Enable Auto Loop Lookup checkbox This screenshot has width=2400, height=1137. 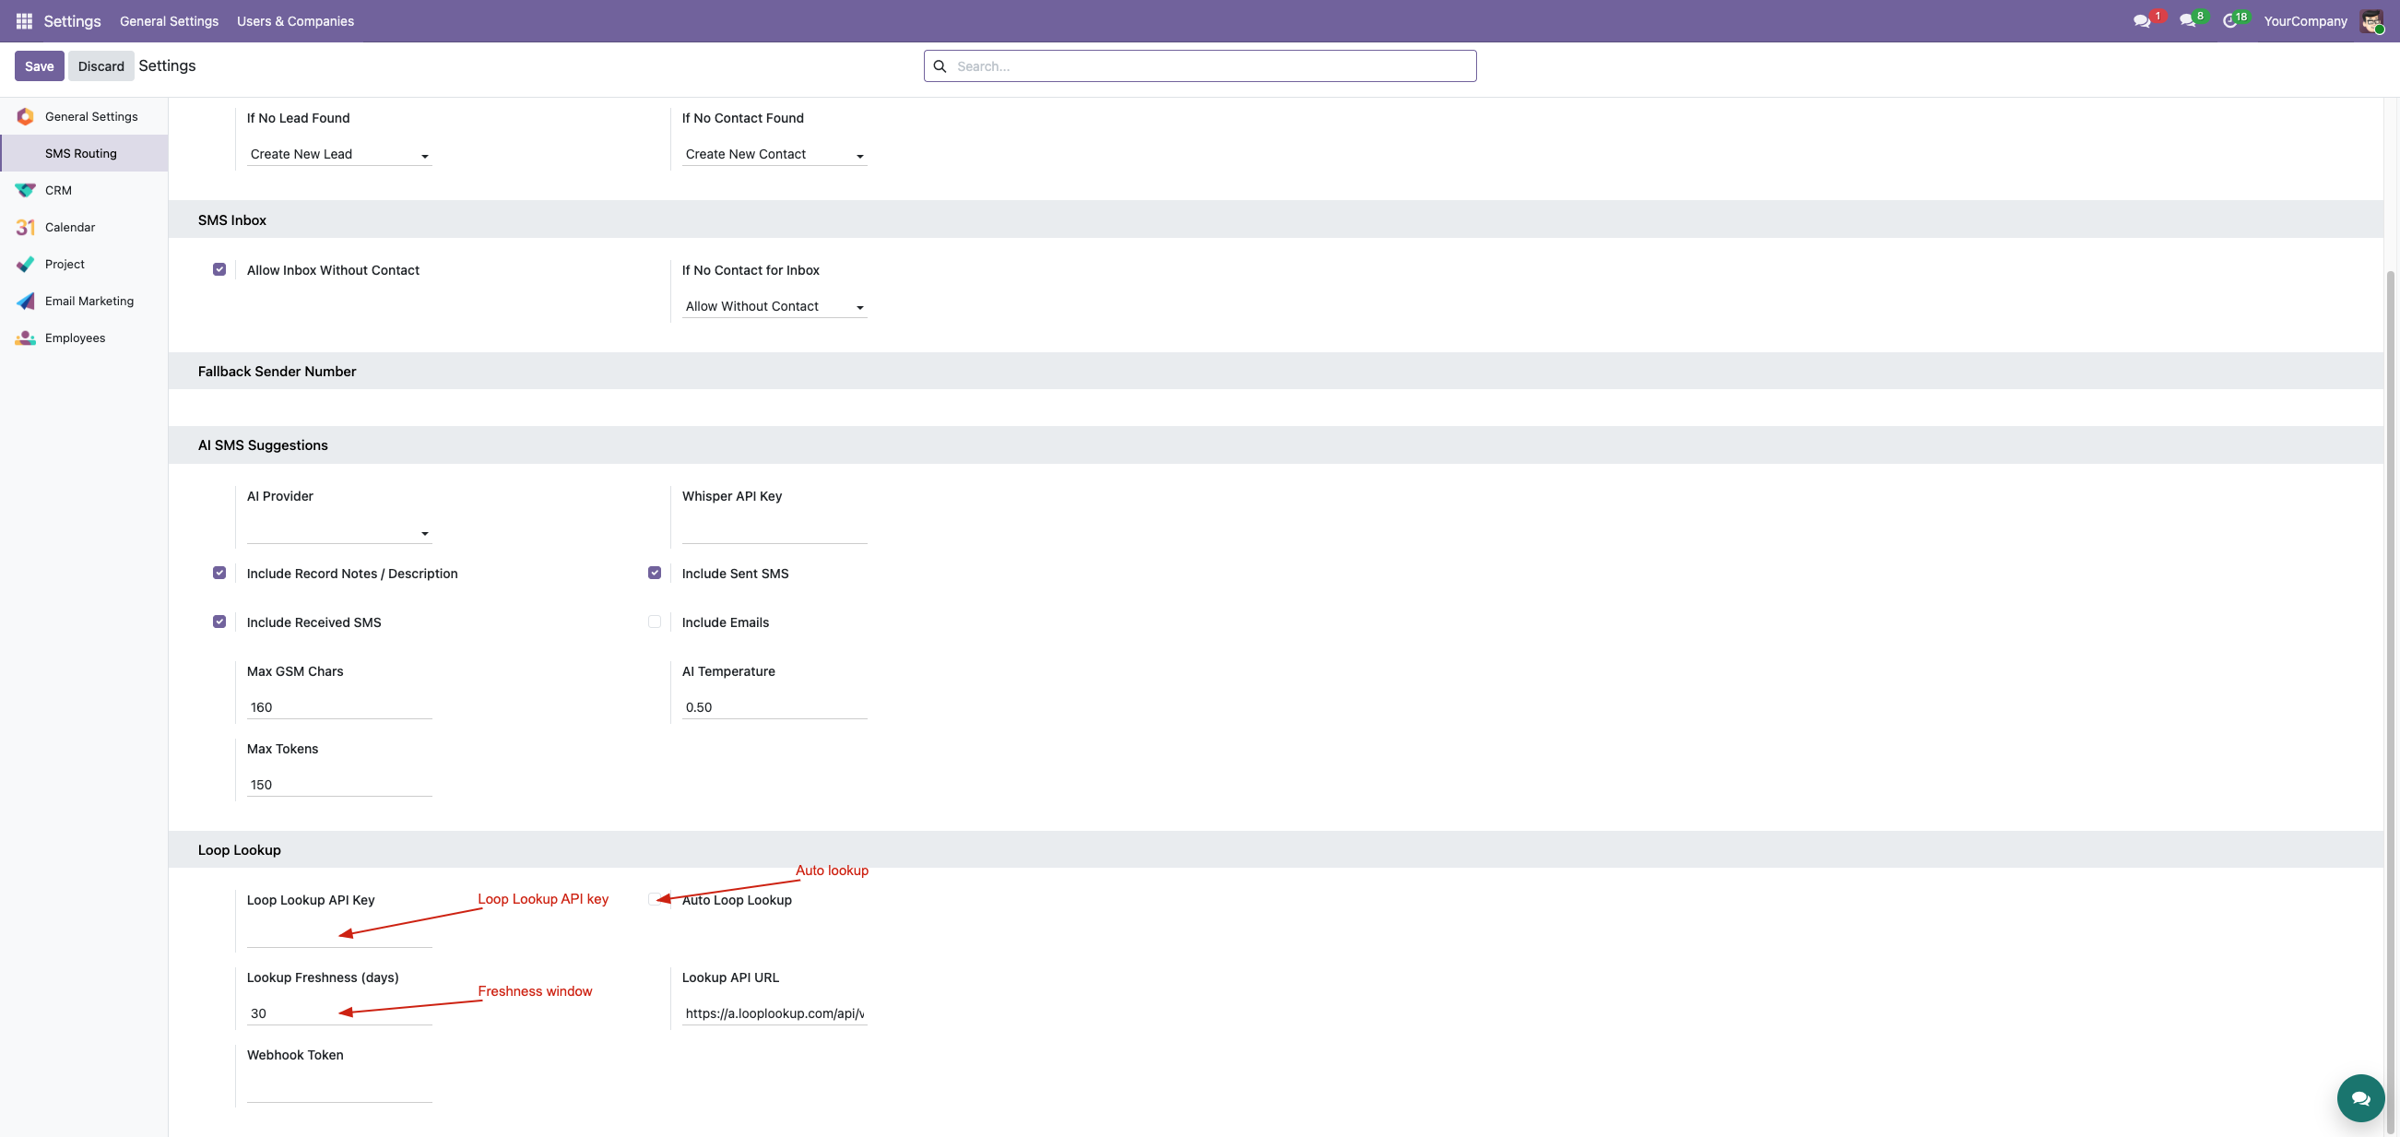pos(654,899)
